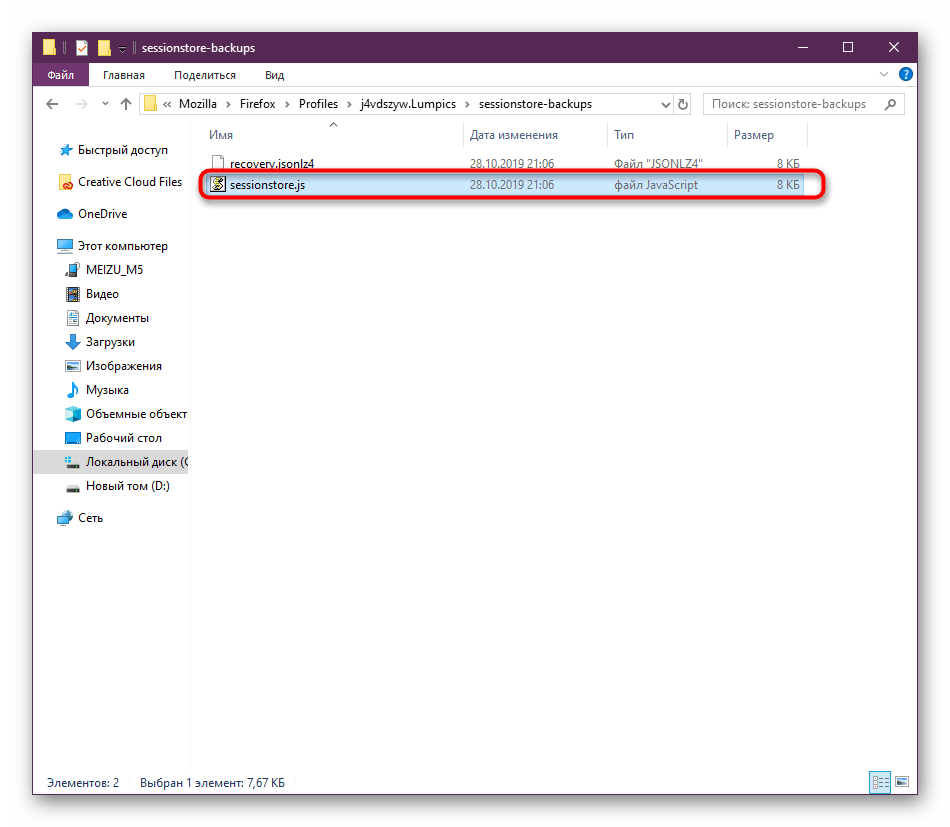Screen dimensions: 950x827
Task: Open the MEIZU_M5 device
Action: [115, 270]
